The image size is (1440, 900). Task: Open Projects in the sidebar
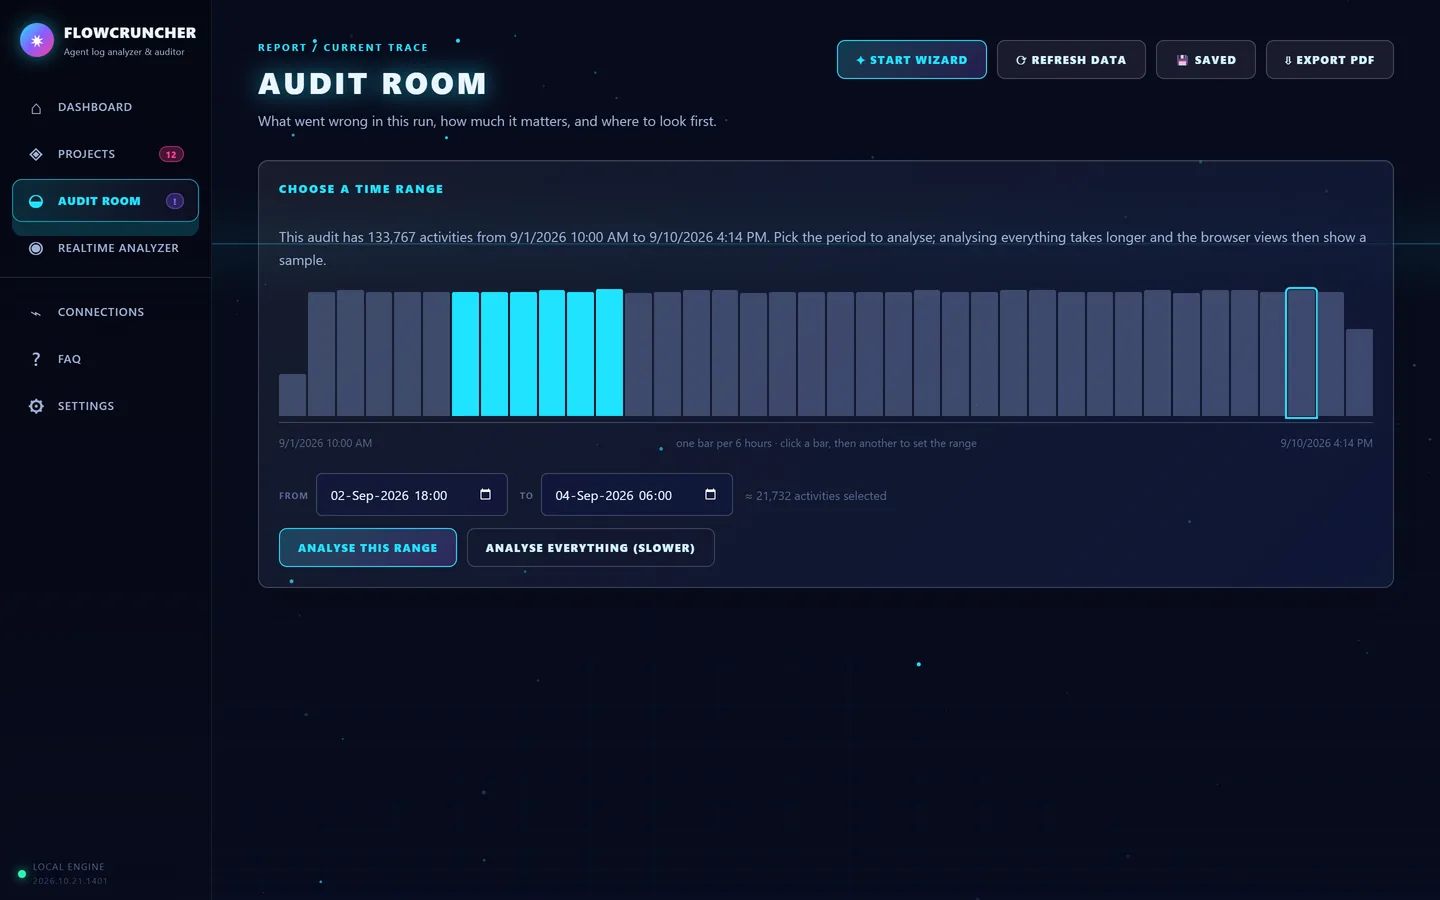coord(105,154)
